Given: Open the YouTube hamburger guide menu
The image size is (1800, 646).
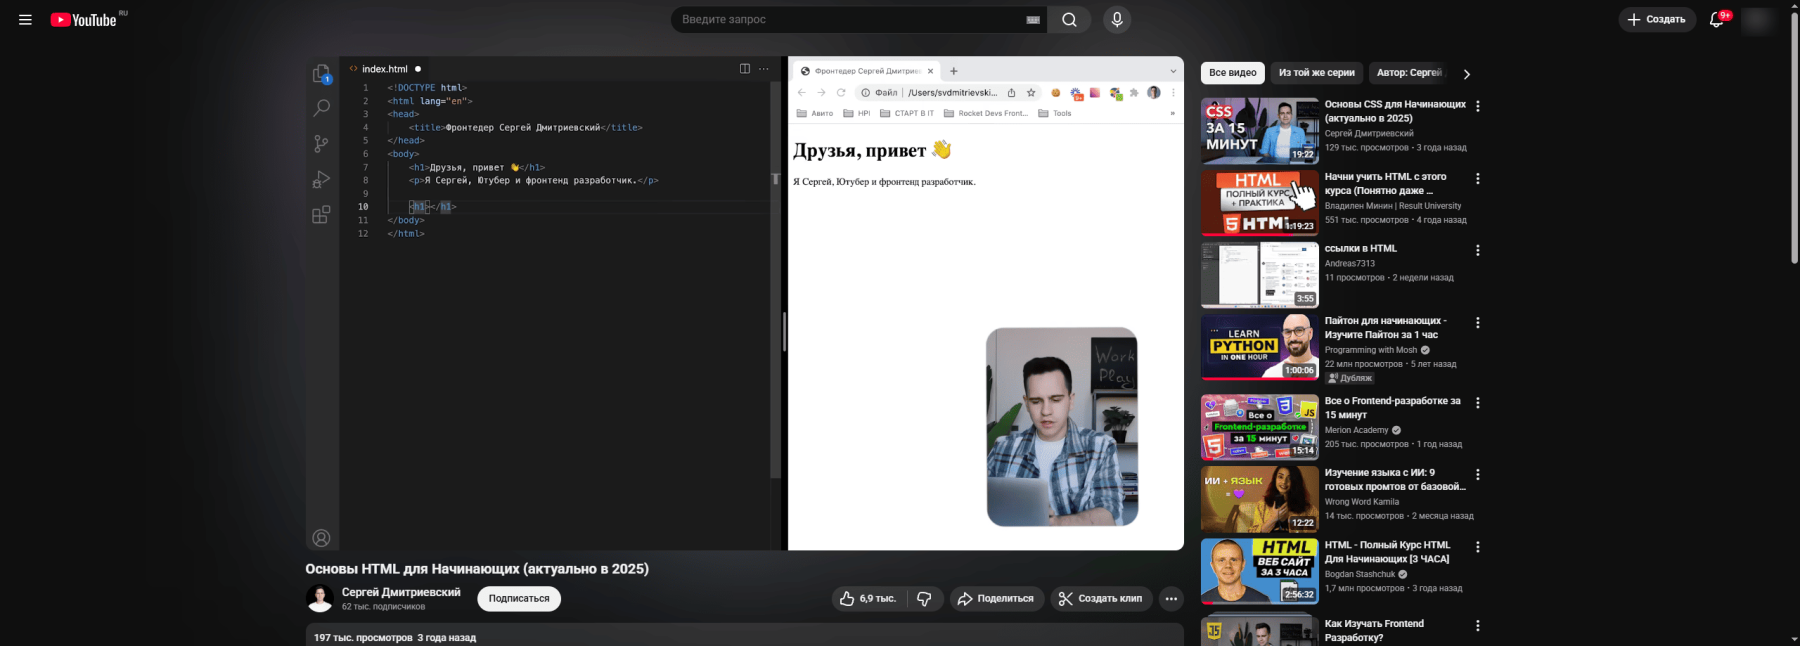Looking at the screenshot, I should pyautogui.click(x=25, y=20).
